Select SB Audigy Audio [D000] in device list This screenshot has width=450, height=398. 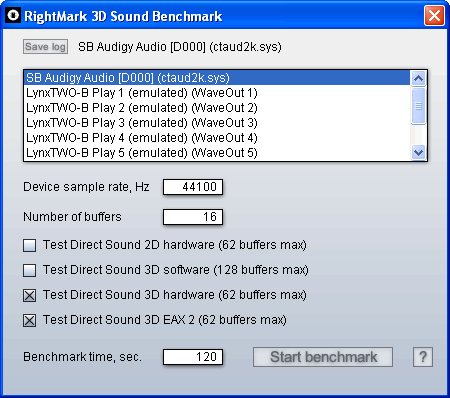[x=217, y=78]
